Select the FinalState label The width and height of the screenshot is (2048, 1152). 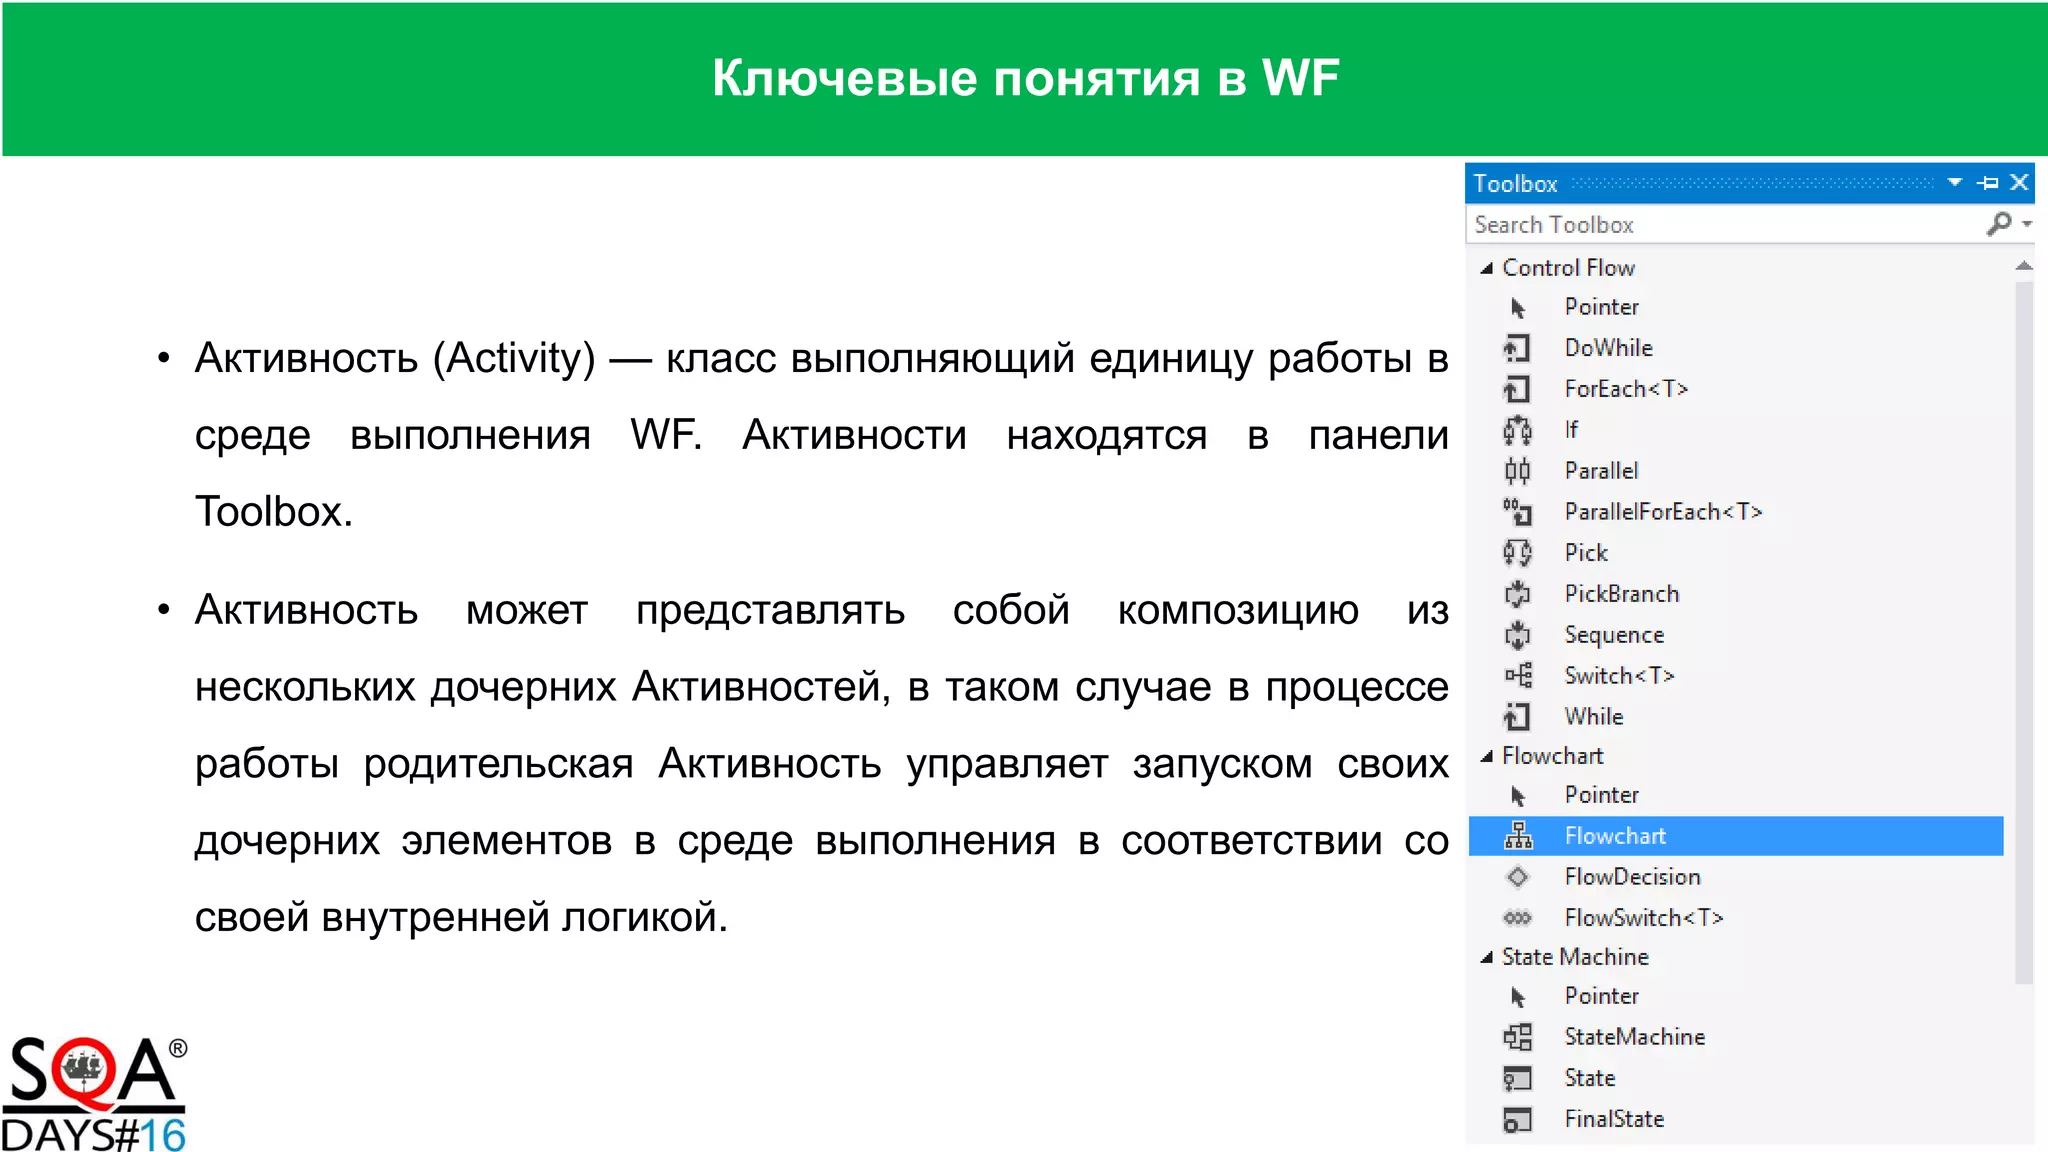1614,1119
